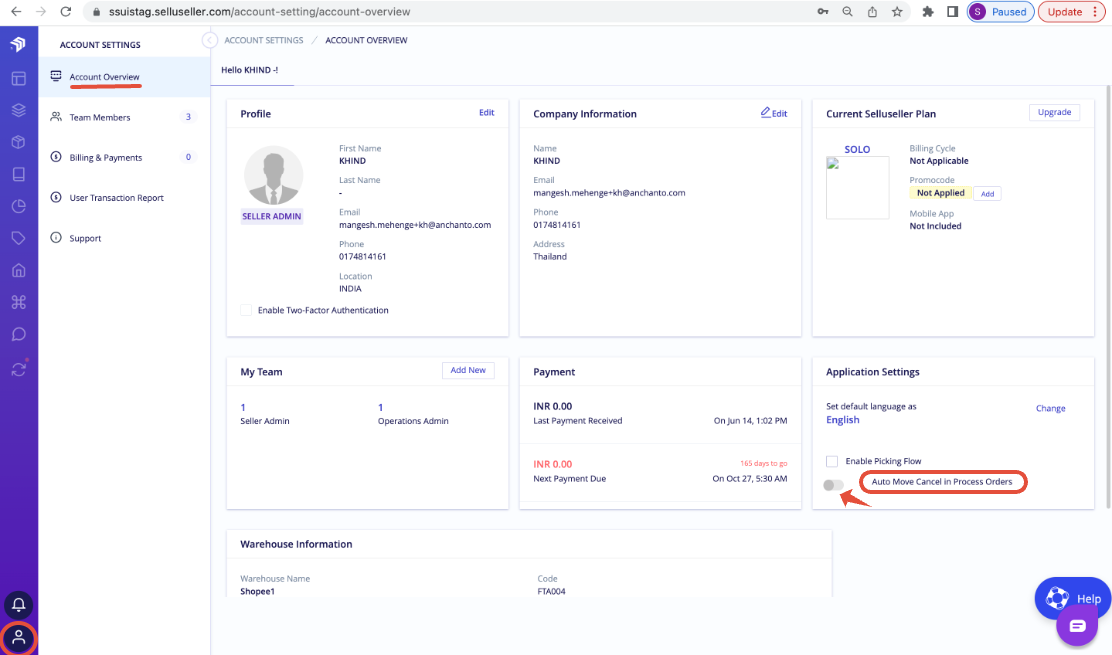The width and height of the screenshot is (1112, 655).
Task: Go back in browser history
Action: (16, 11)
